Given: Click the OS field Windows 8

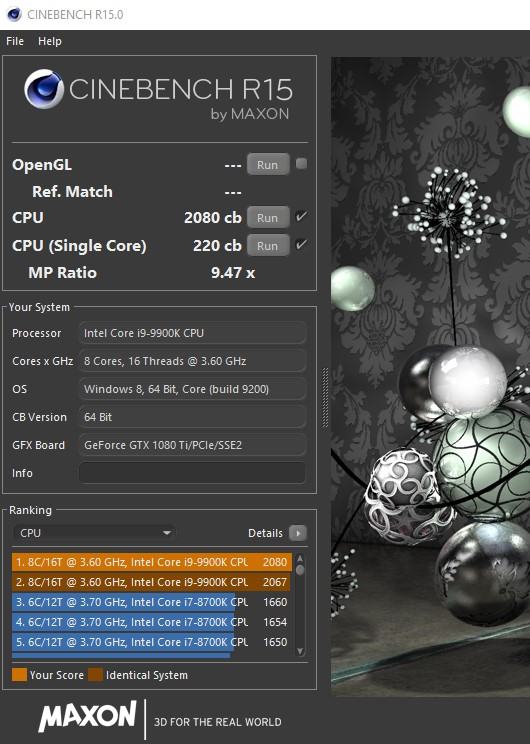Looking at the screenshot, I should point(192,389).
